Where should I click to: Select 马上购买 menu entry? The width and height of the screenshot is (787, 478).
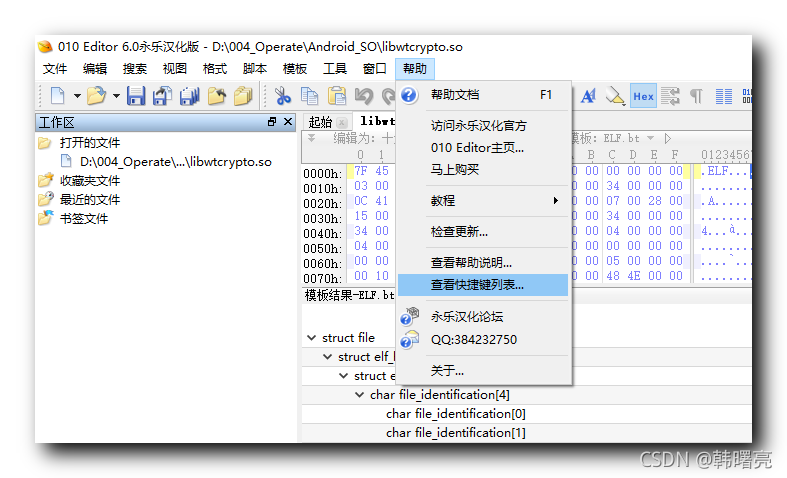point(483,170)
